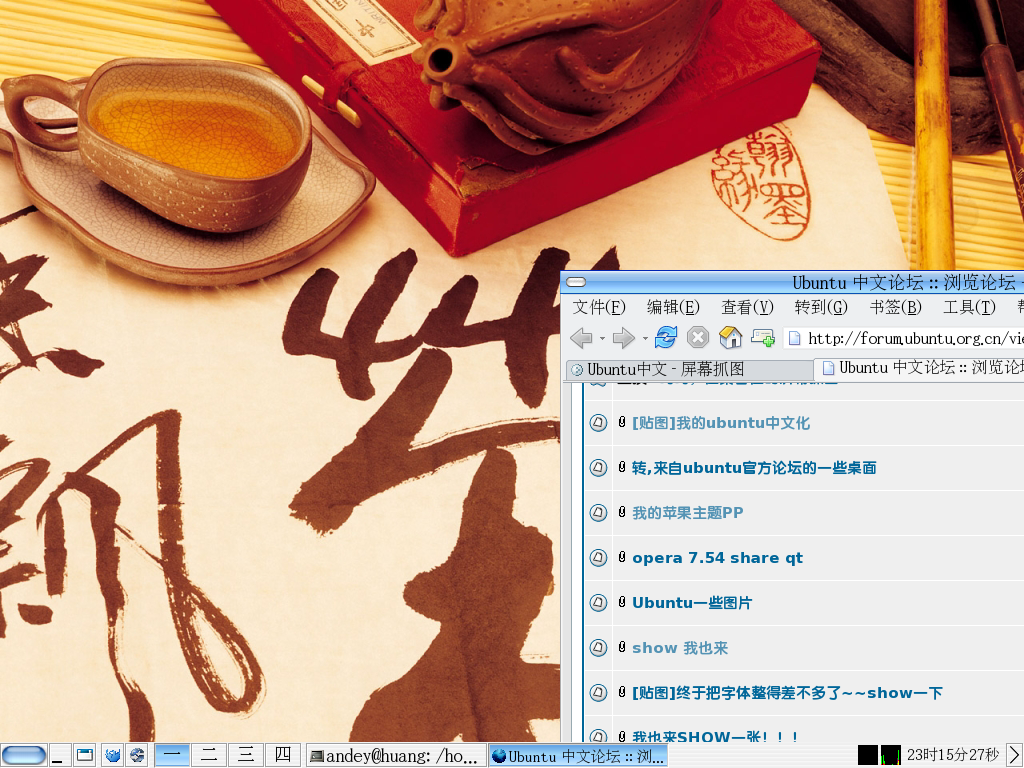The image size is (1024, 768).
Task: Open topic 我的苹果主题PP
Action: [x=688, y=513]
